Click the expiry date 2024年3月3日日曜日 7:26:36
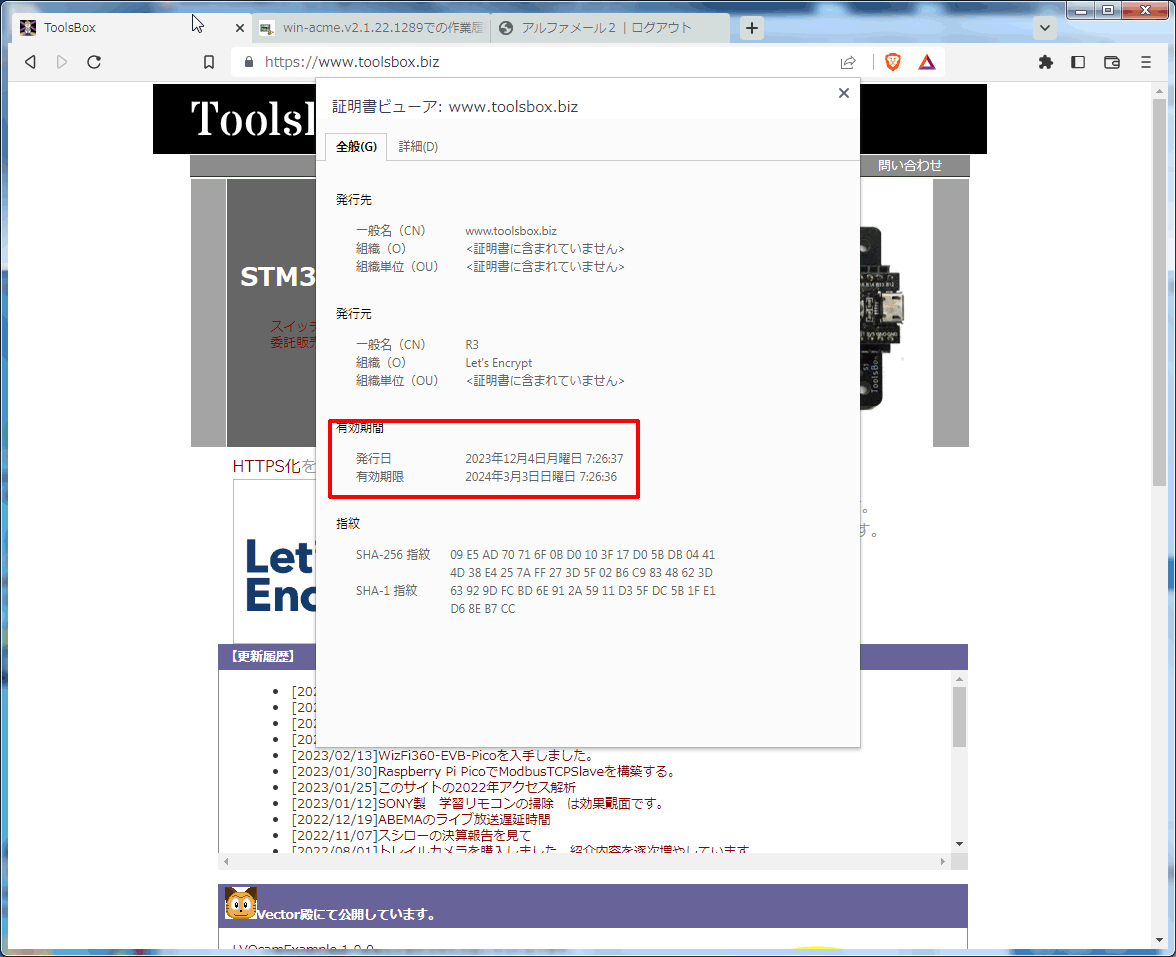 (541, 477)
